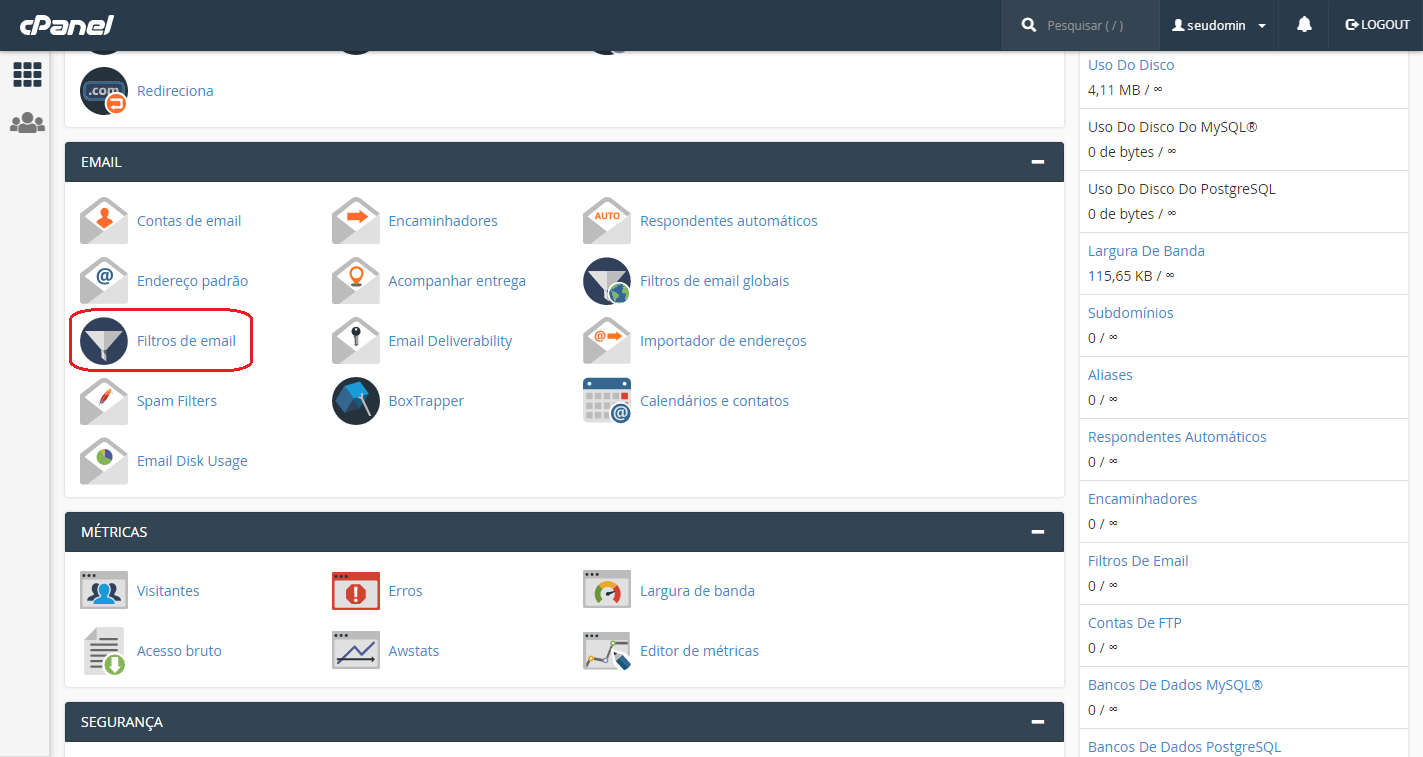The height and width of the screenshot is (757, 1423).
Task: Collapse the EMAIL section
Action: click(1038, 162)
